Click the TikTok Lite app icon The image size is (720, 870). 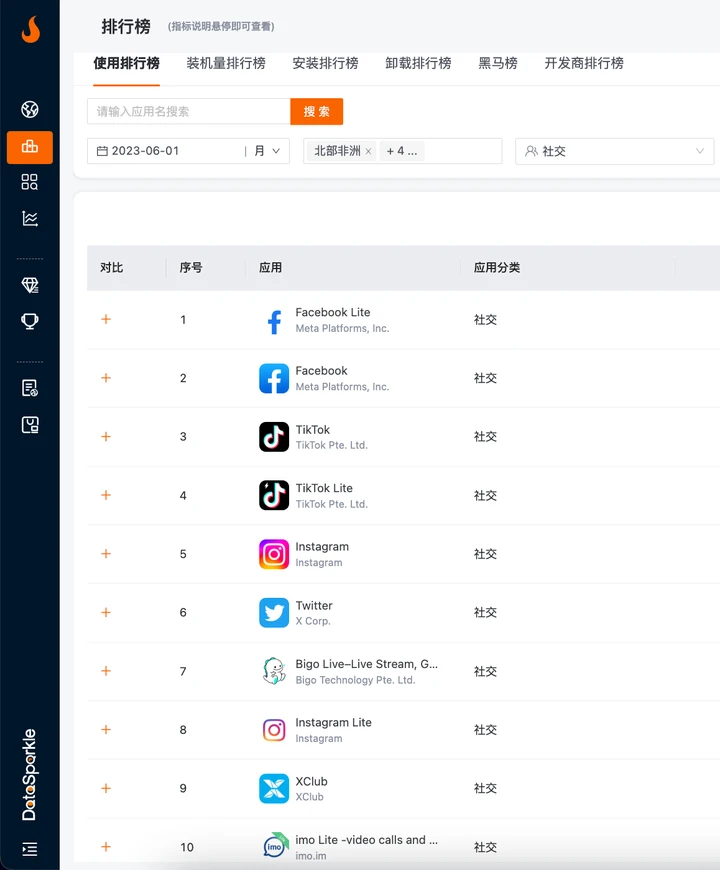coord(274,495)
